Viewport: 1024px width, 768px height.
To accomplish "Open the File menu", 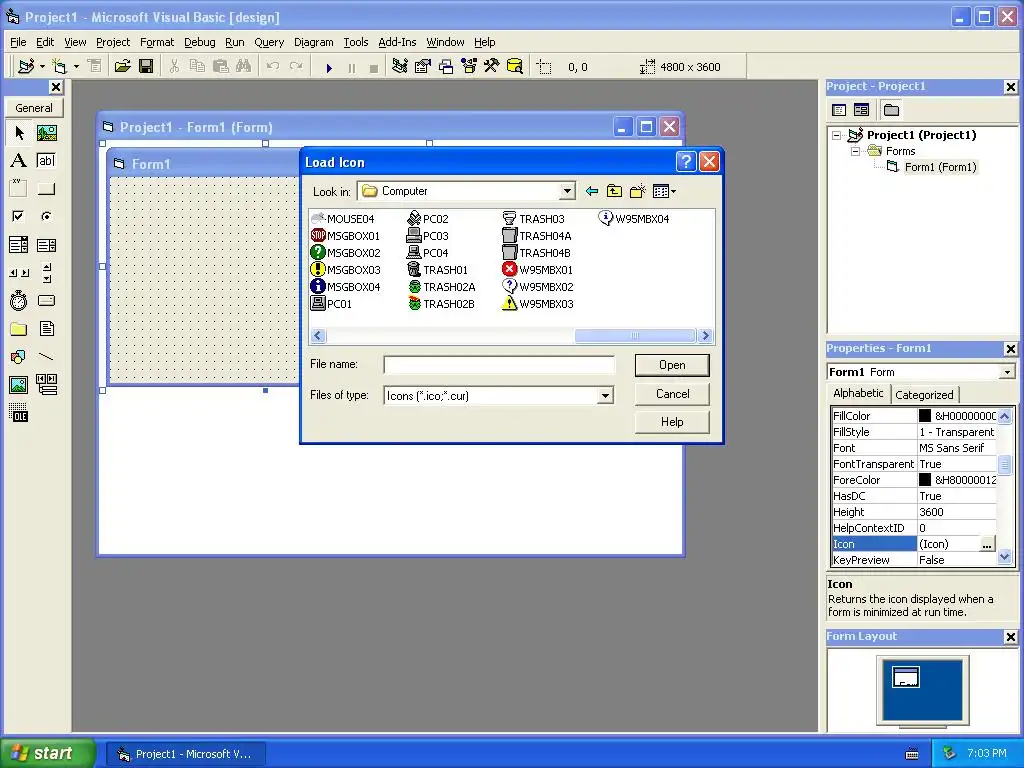I will pos(18,42).
